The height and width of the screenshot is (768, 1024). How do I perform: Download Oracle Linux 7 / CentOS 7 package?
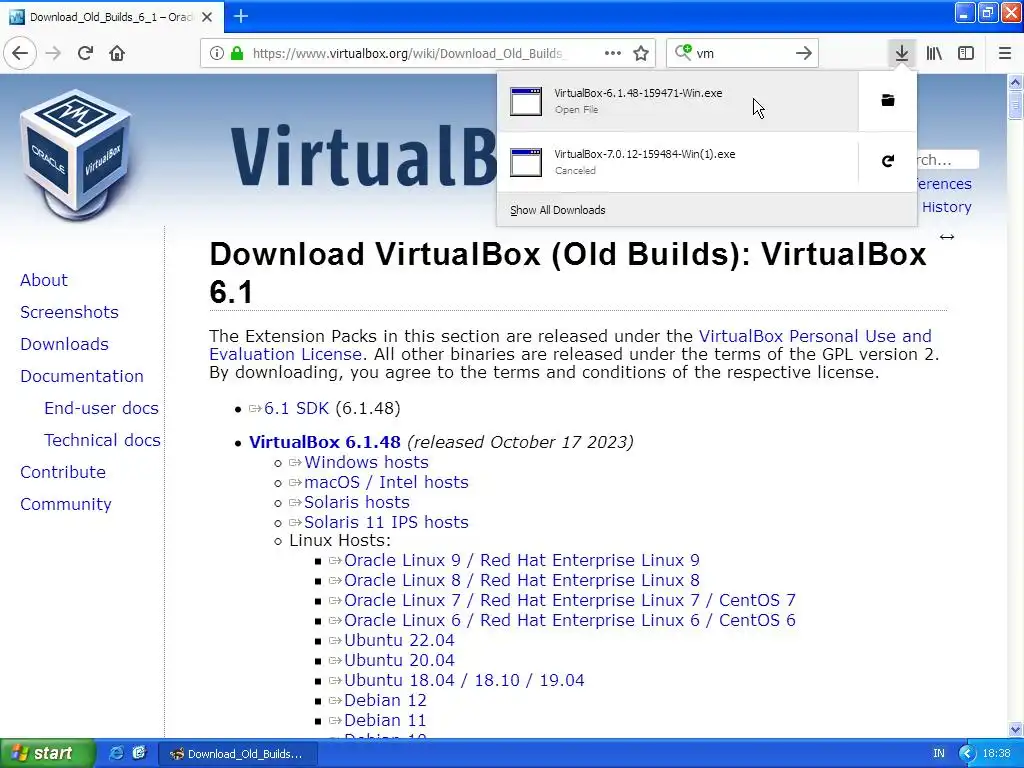pos(569,600)
